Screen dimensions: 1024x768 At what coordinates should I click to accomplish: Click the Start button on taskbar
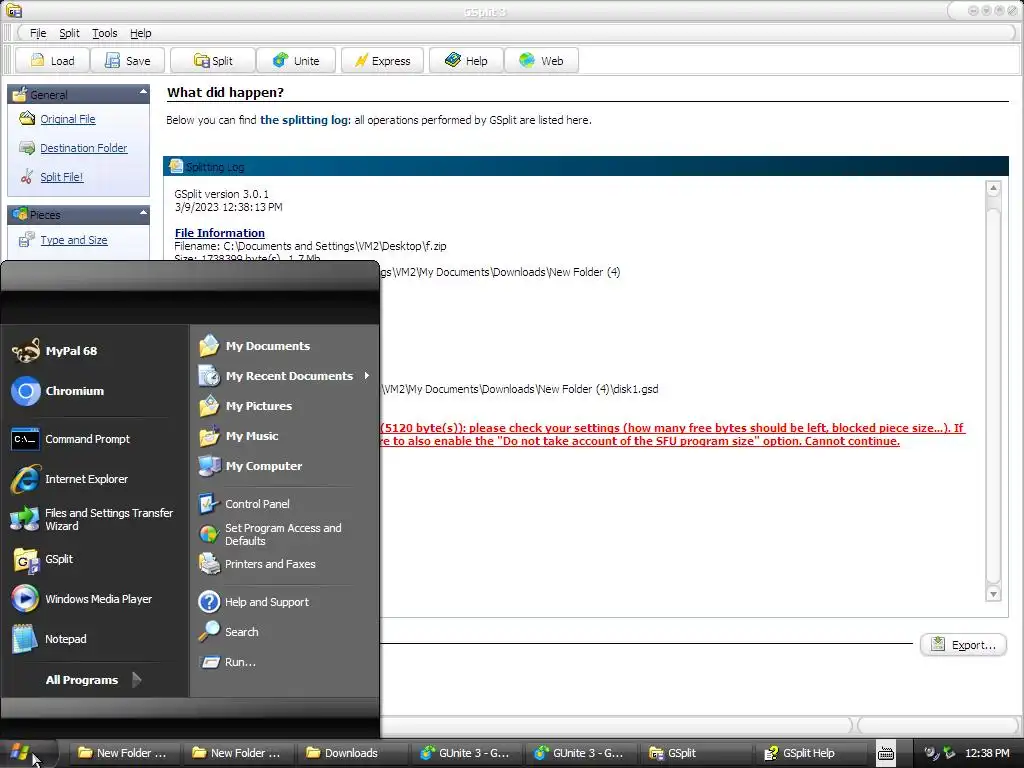click(25, 753)
